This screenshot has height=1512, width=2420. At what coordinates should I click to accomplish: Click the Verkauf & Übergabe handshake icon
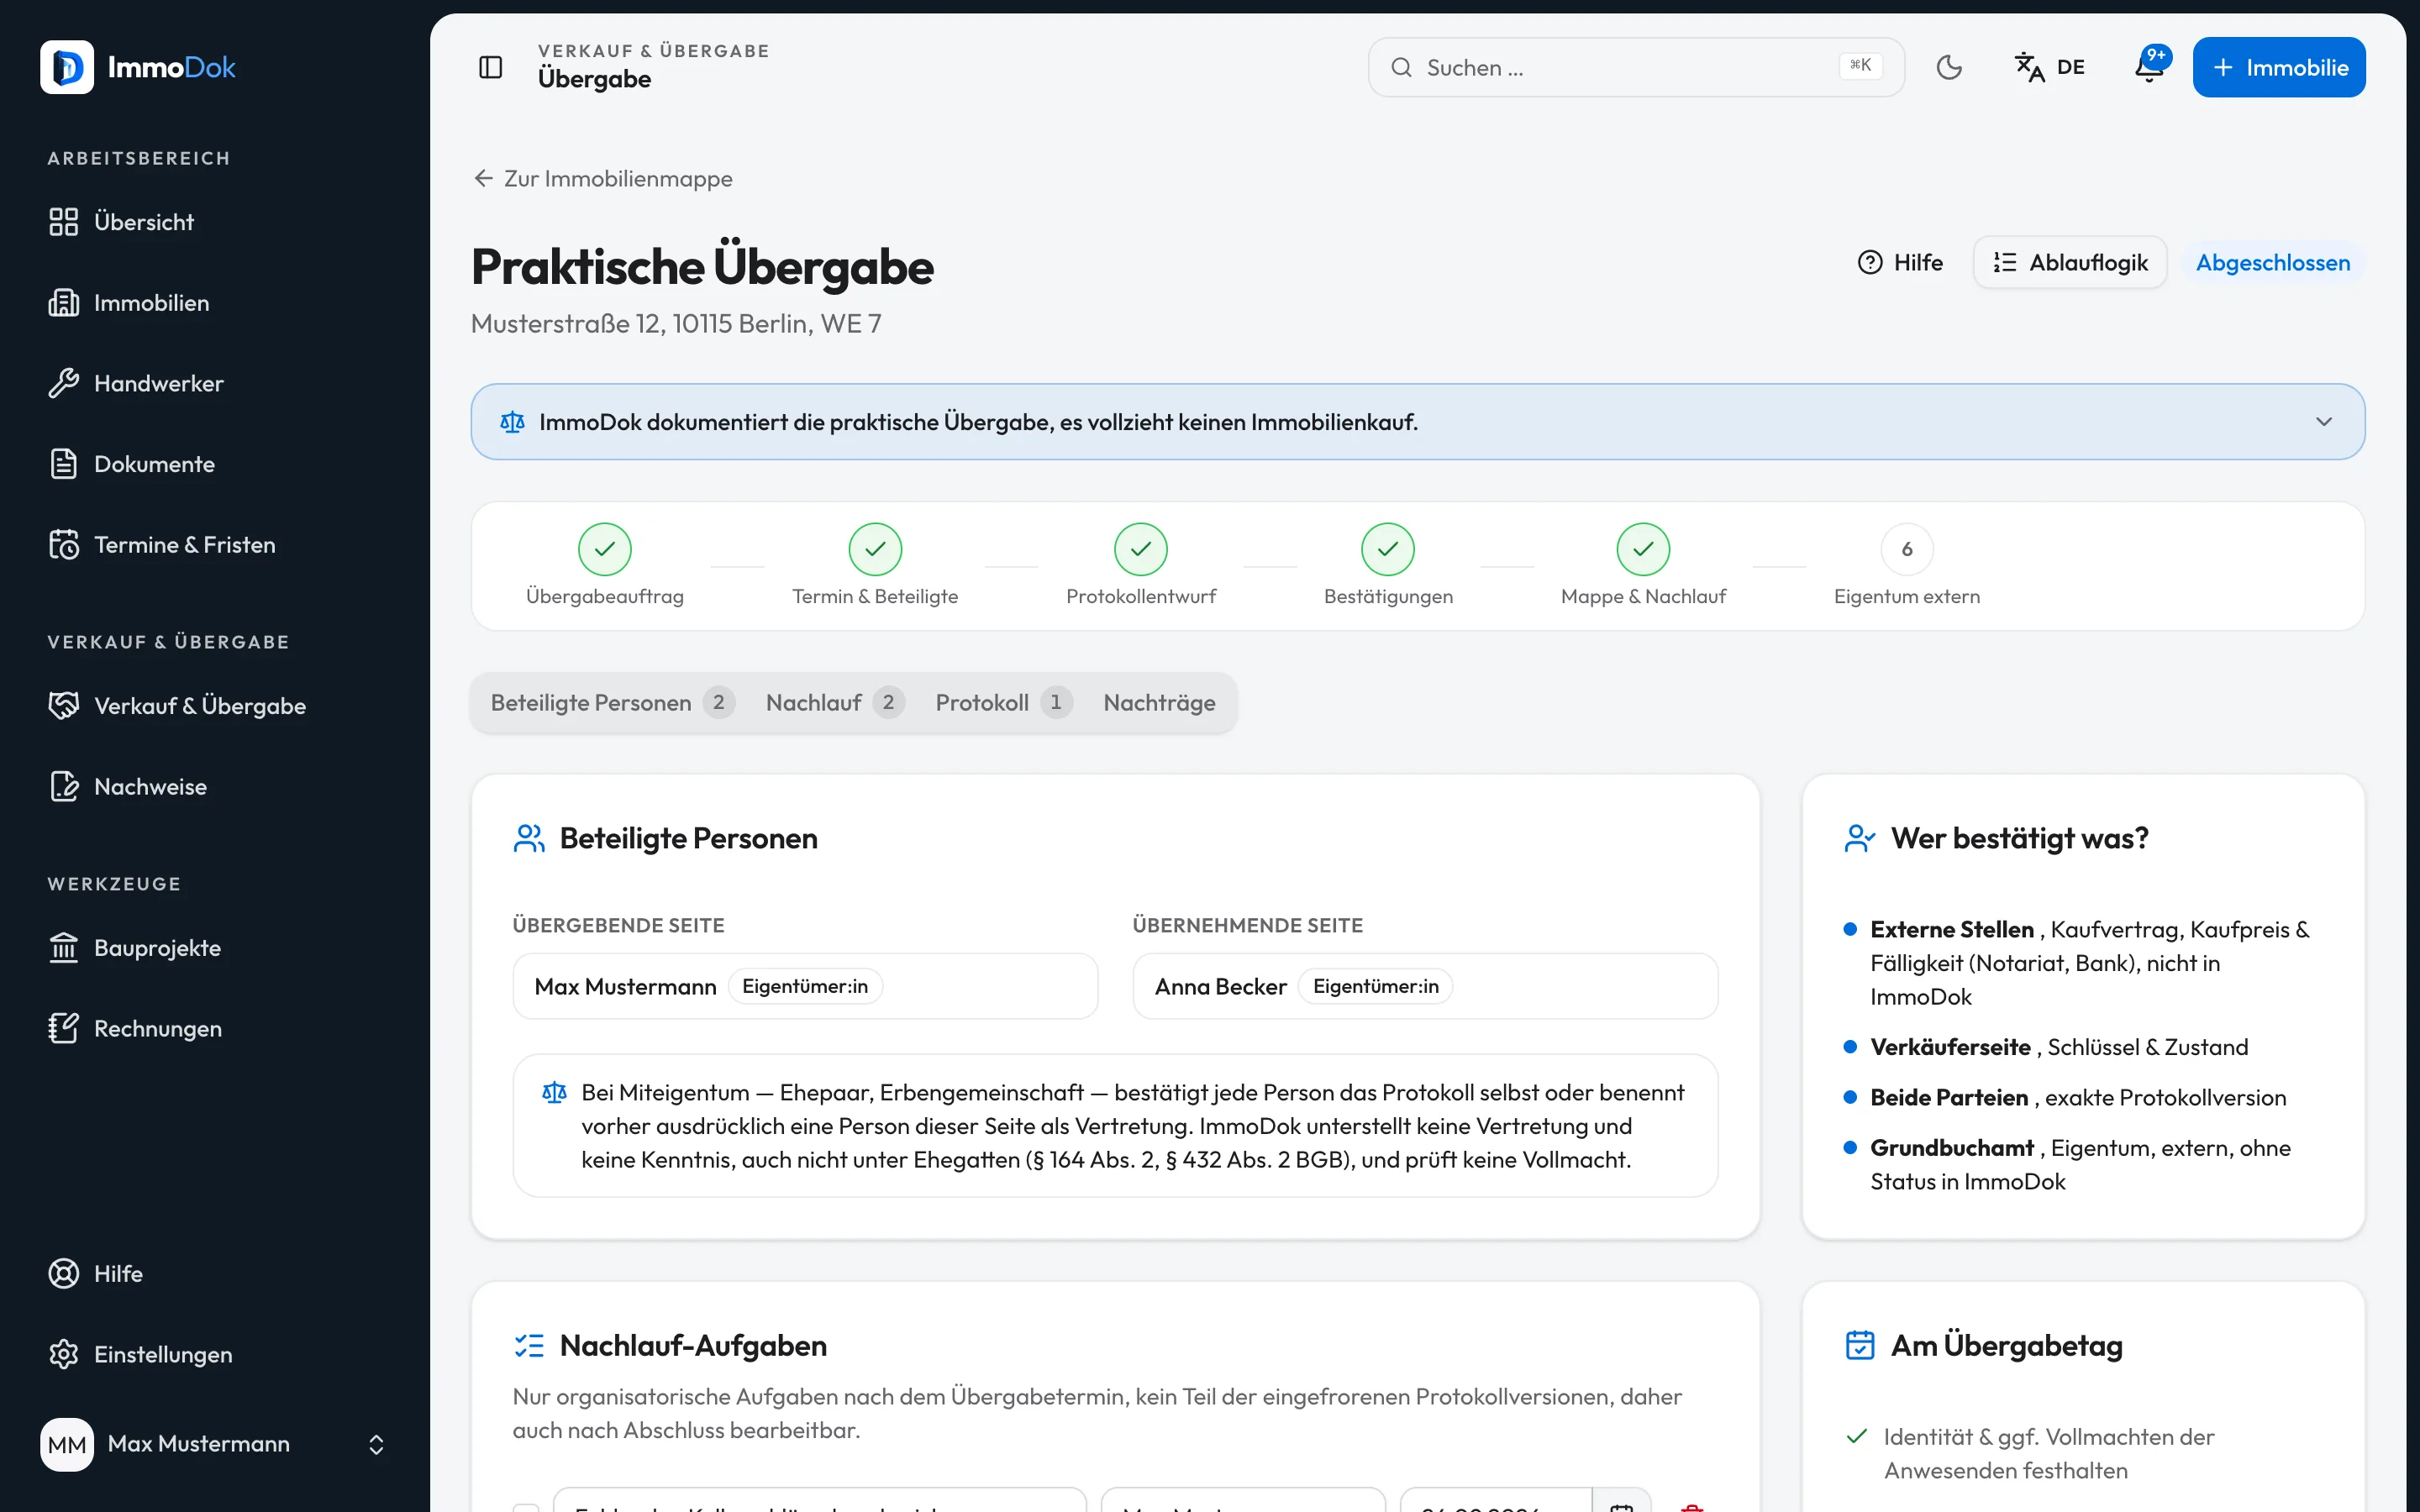click(63, 706)
